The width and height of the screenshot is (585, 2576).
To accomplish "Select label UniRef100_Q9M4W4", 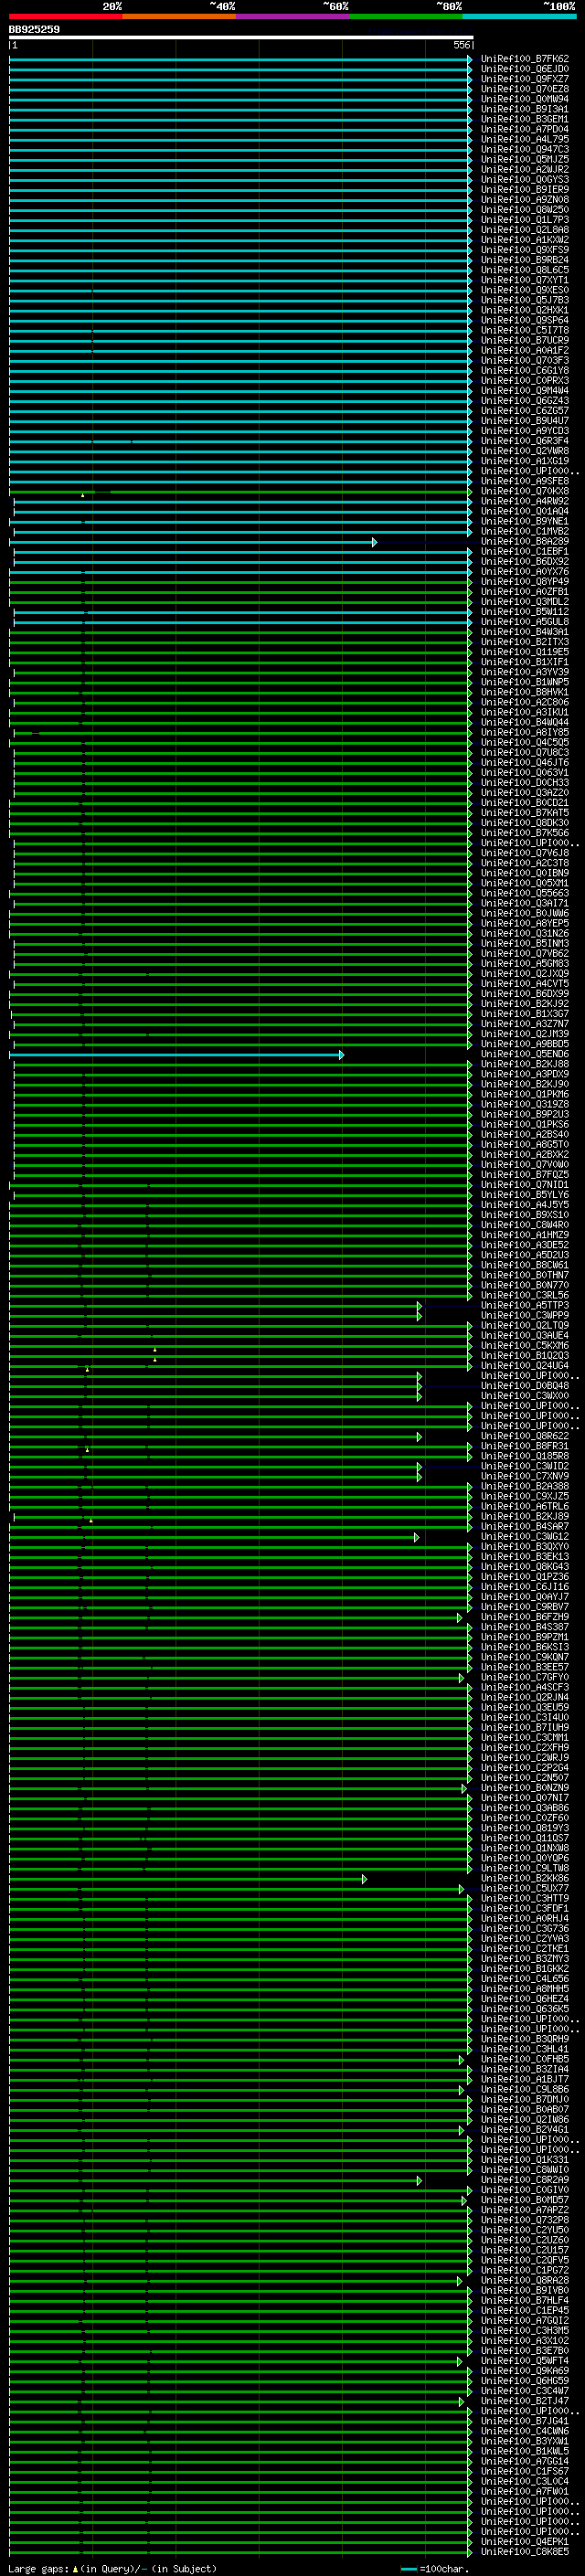I will point(525,391).
